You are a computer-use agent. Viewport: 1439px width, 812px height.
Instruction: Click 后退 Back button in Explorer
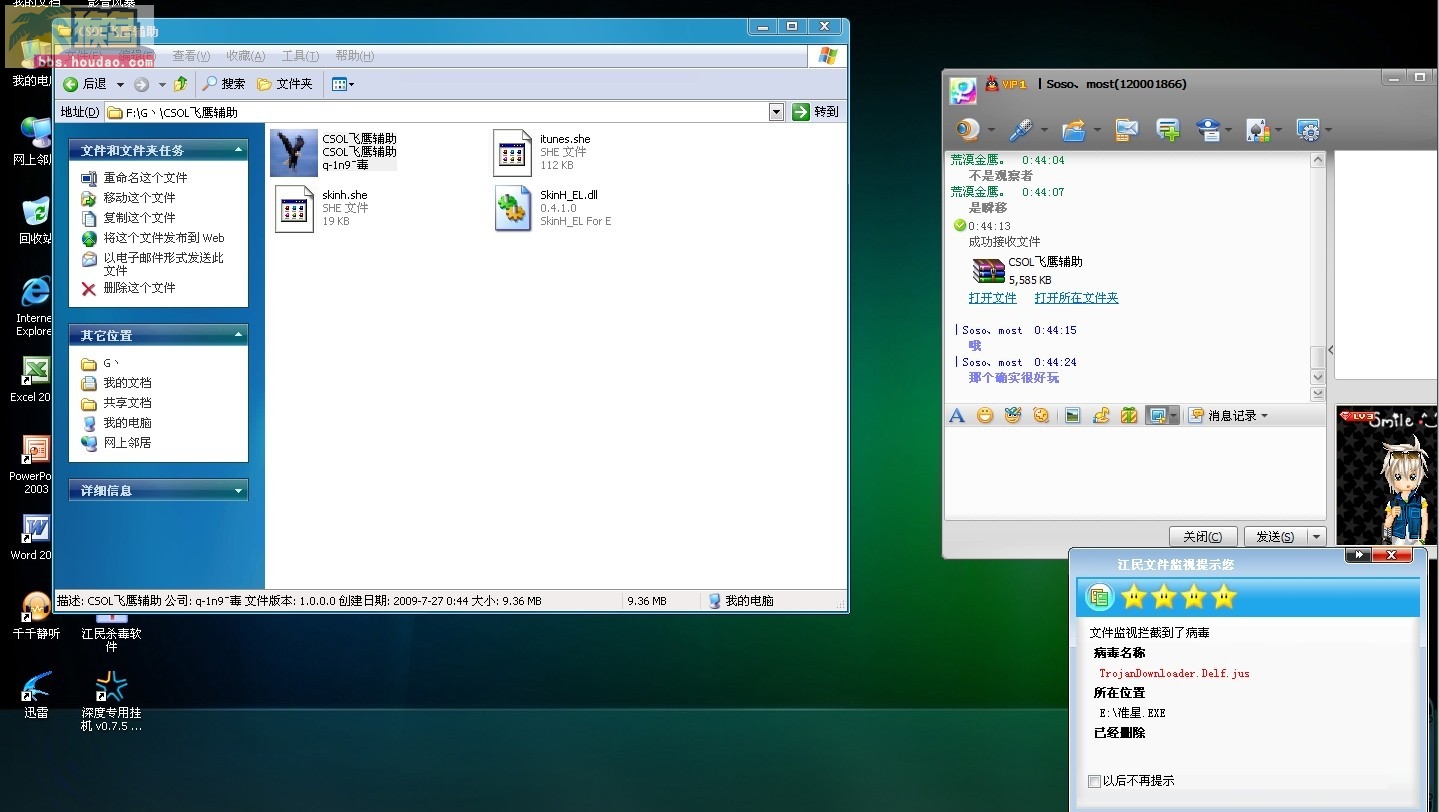85,84
